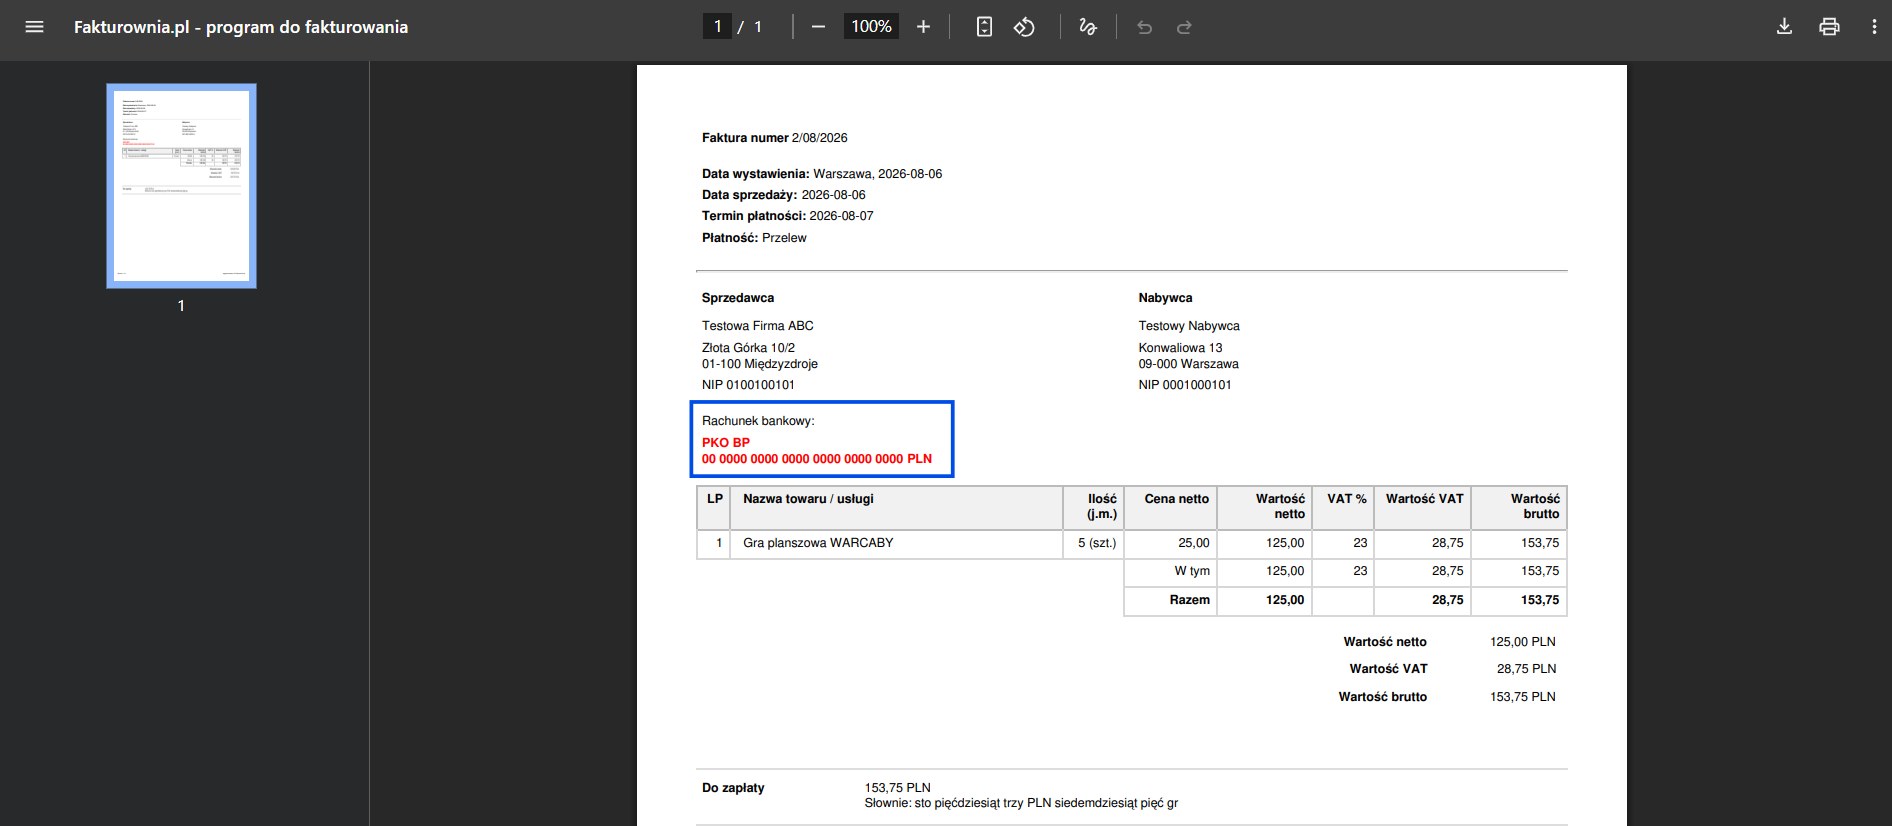Image resolution: width=1892 pixels, height=826 pixels.
Task: Select the document title Fakturownia.pl
Action: [241, 27]
